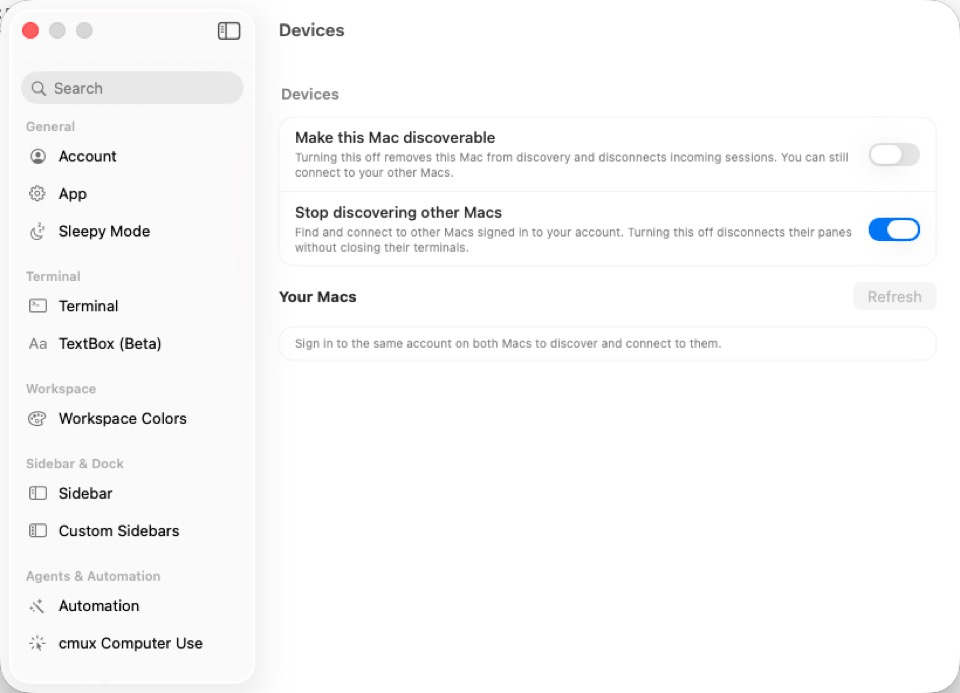This screenshot has height=693, width=960.
Task: Click the Agents & Automation section heading
Action: coord(93,576)
